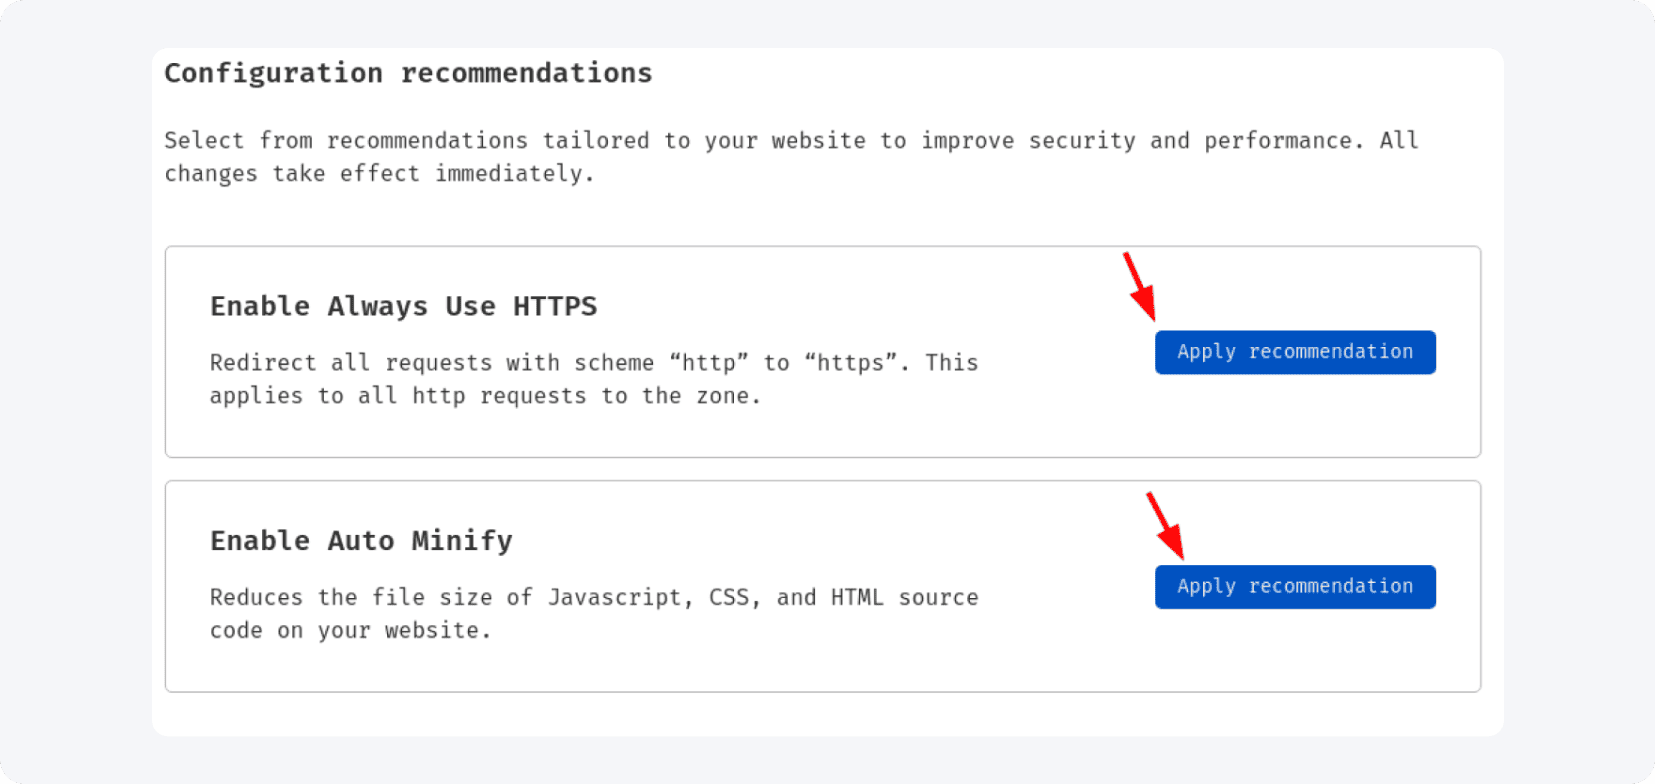Select the Enable Auto Minify heading
Viewport: 1655px width, 784px height.
360,541
